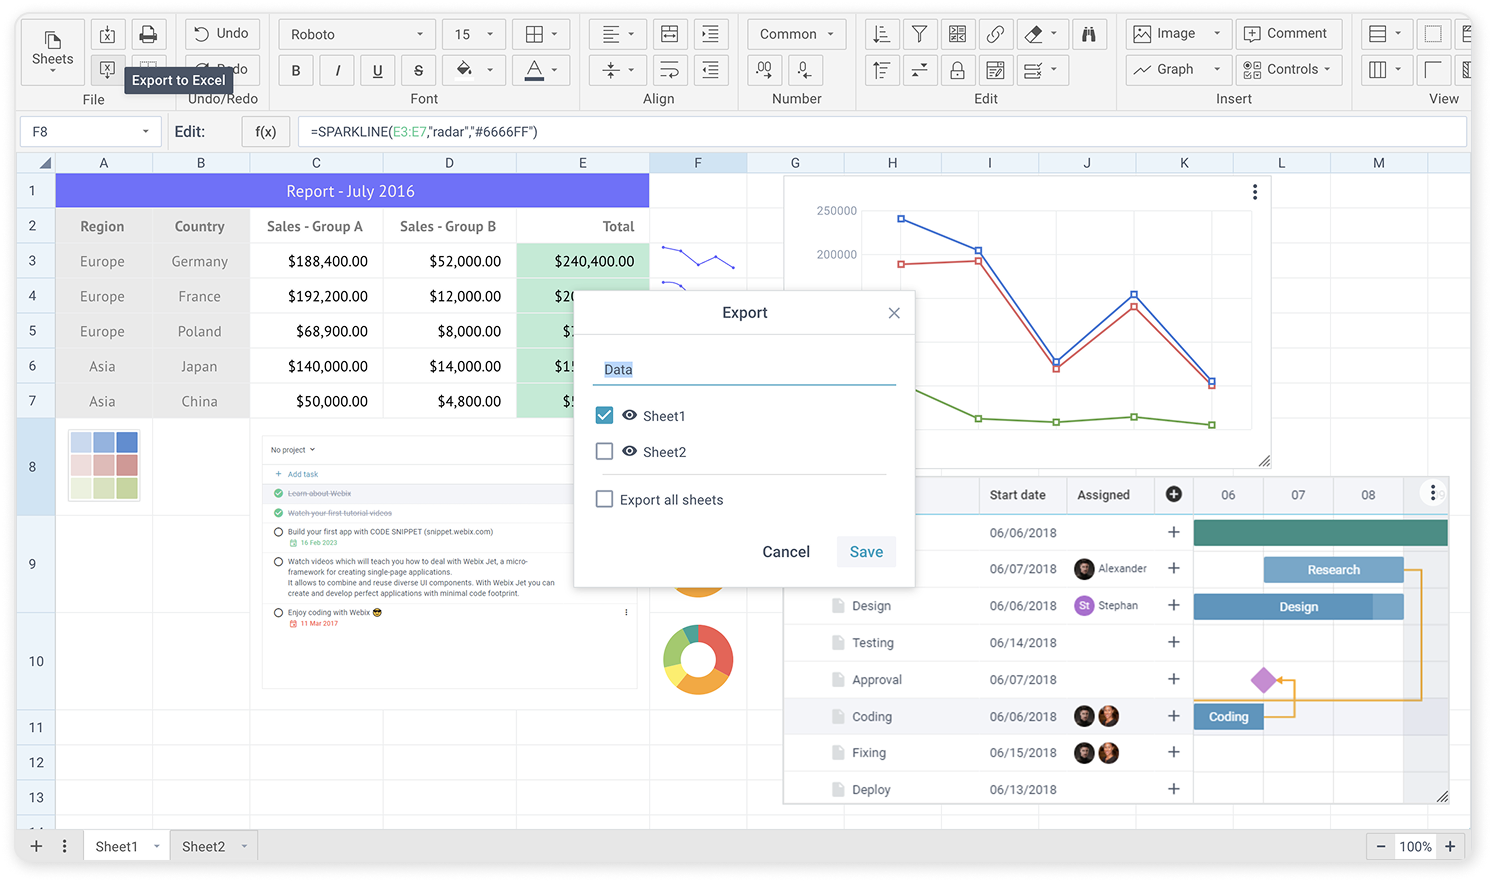Click the insert link icon

click(x=995, y=34)
